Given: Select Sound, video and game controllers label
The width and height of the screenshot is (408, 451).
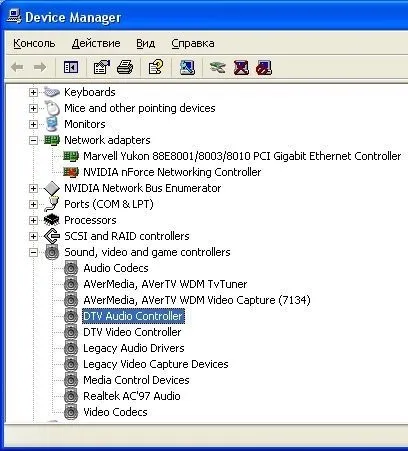Looking at the screenshot, I should point(147,252).
